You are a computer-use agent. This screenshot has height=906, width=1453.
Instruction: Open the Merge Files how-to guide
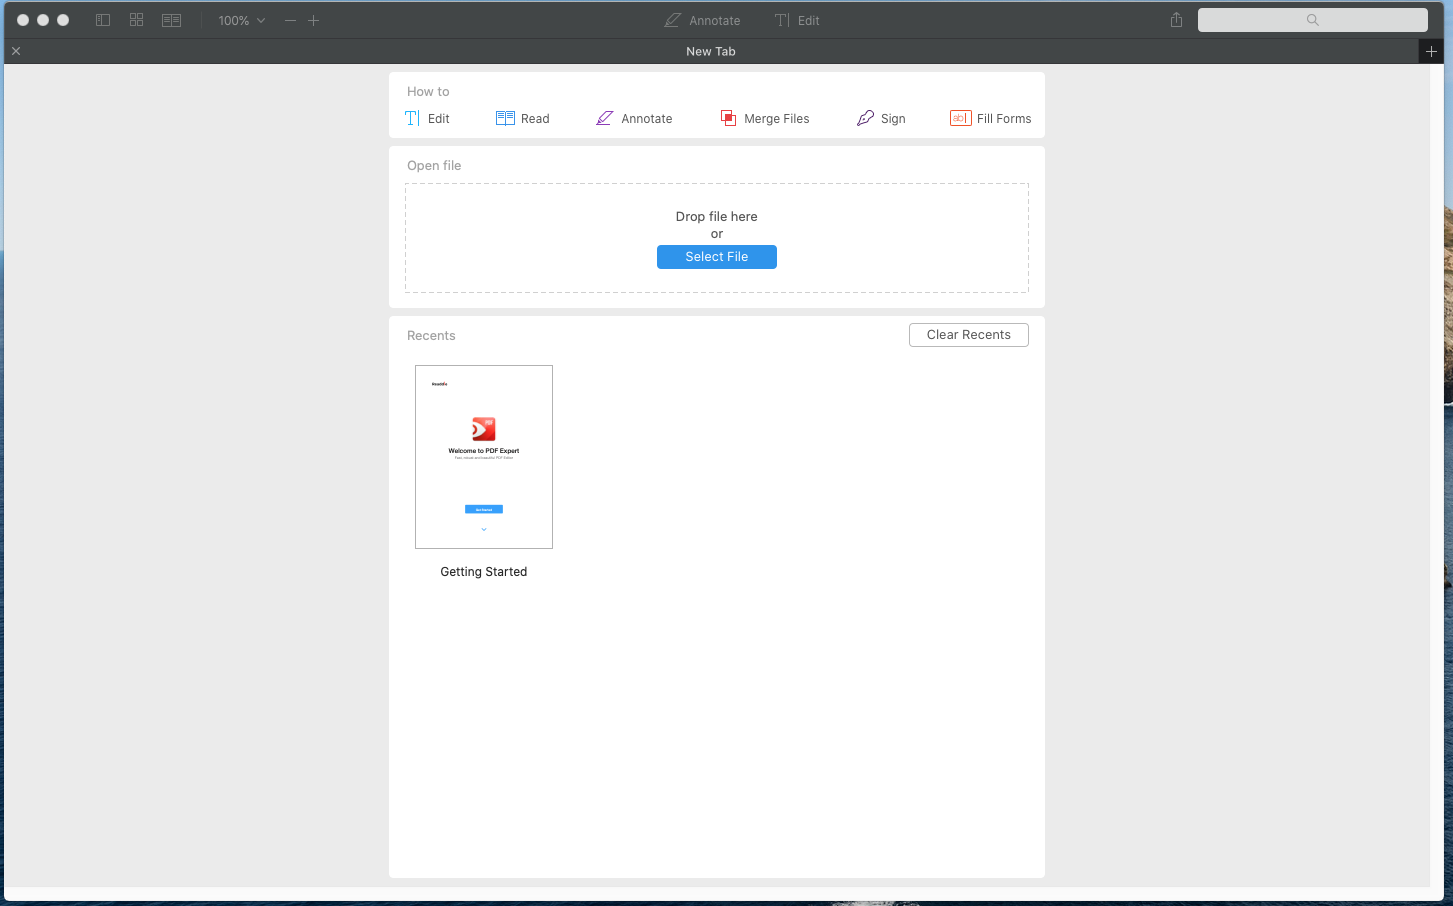tap(765, 118)
